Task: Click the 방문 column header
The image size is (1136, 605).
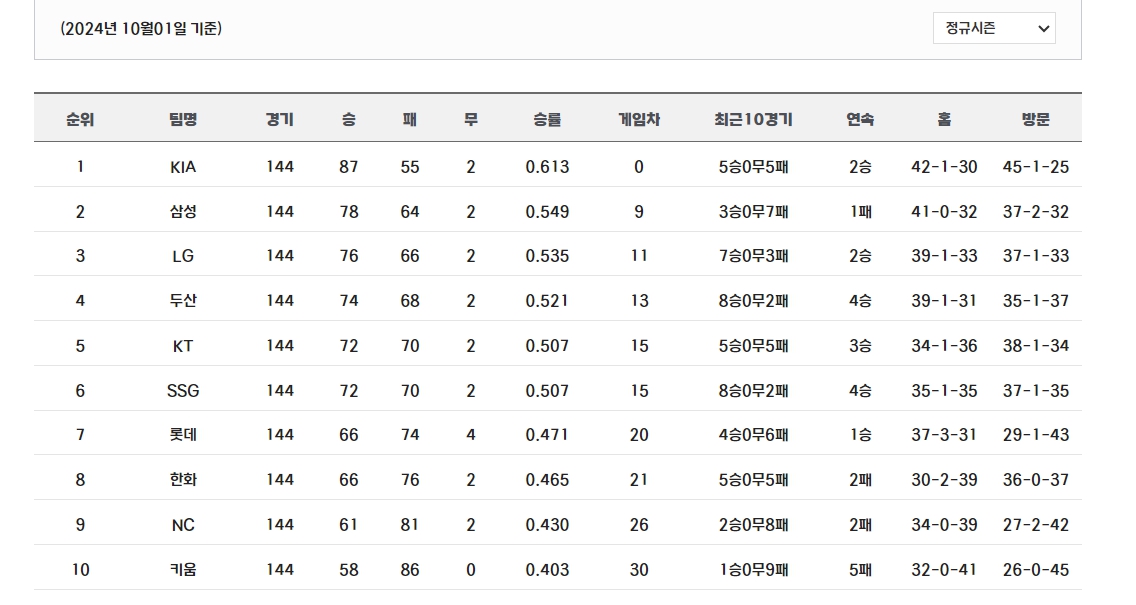Action: pos(1036,120)
